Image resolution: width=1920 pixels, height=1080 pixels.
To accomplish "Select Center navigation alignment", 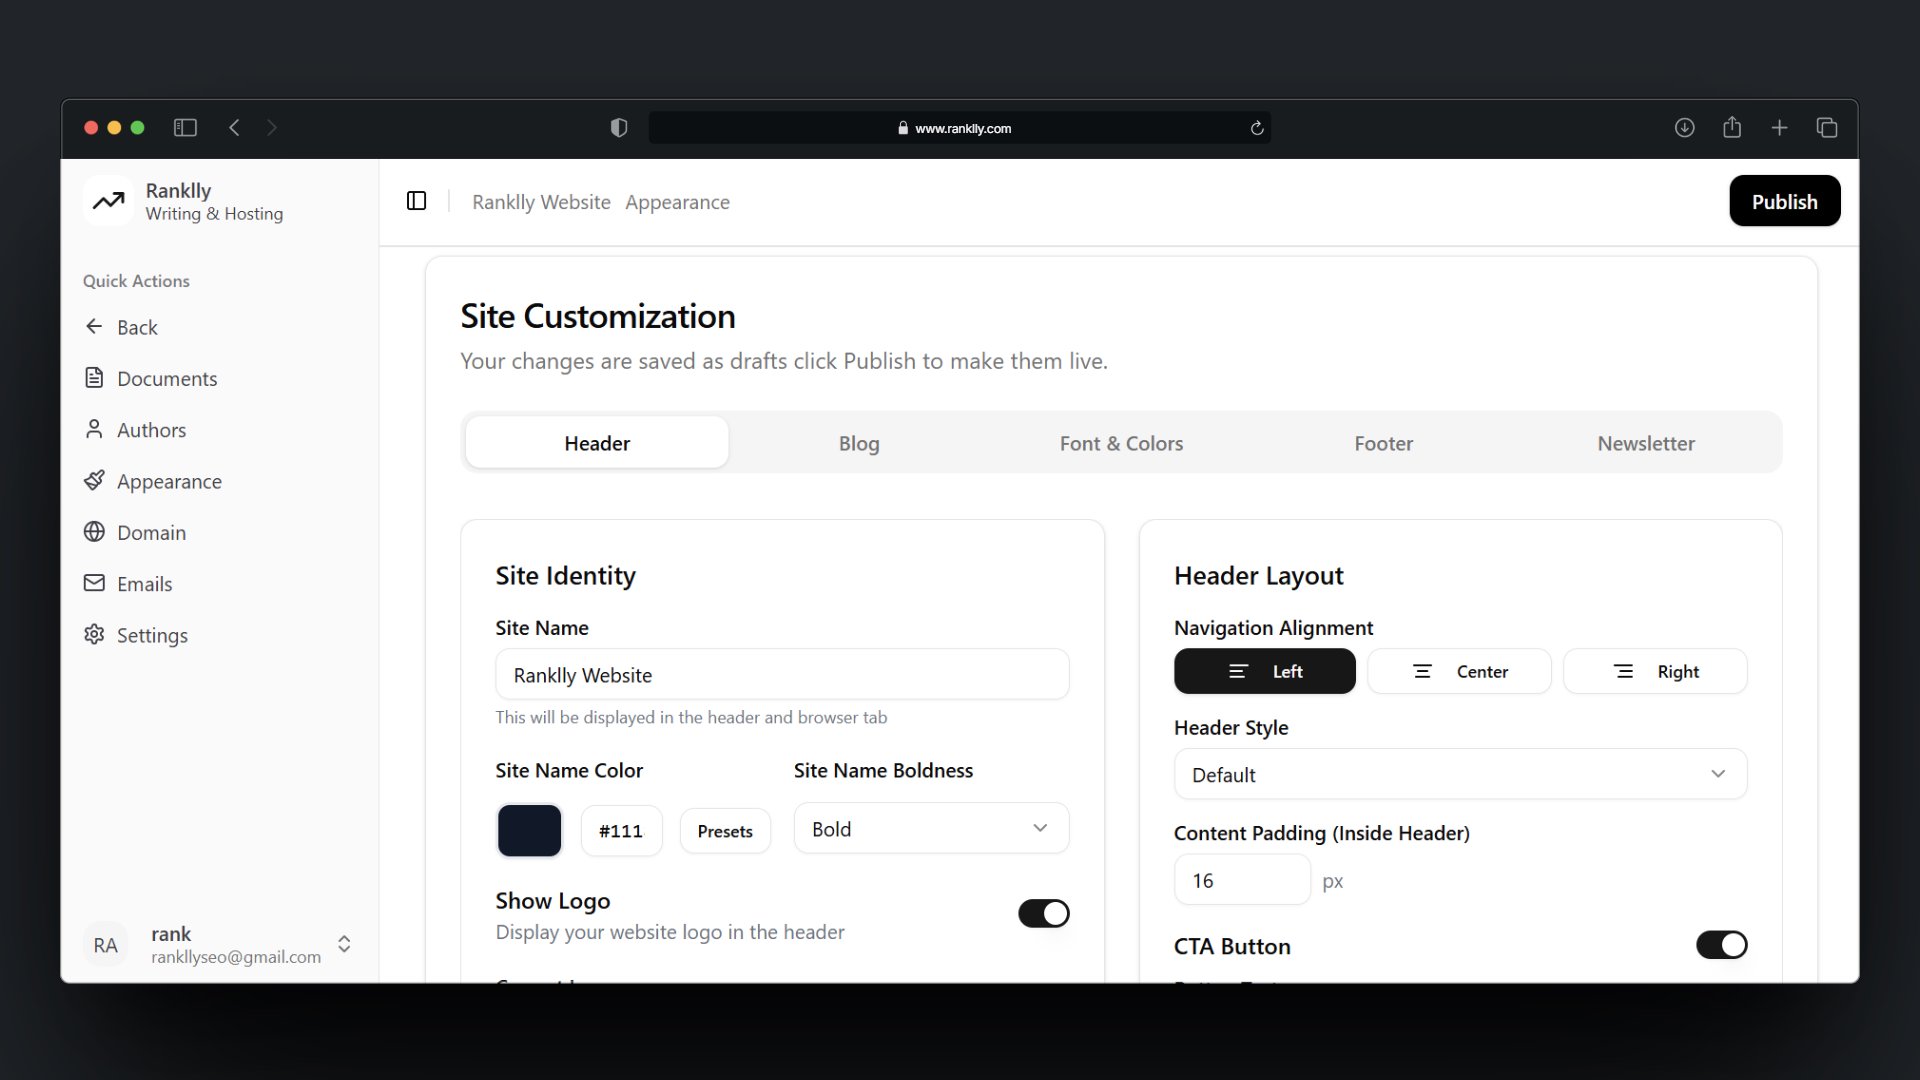I will tap(1459, 671).
